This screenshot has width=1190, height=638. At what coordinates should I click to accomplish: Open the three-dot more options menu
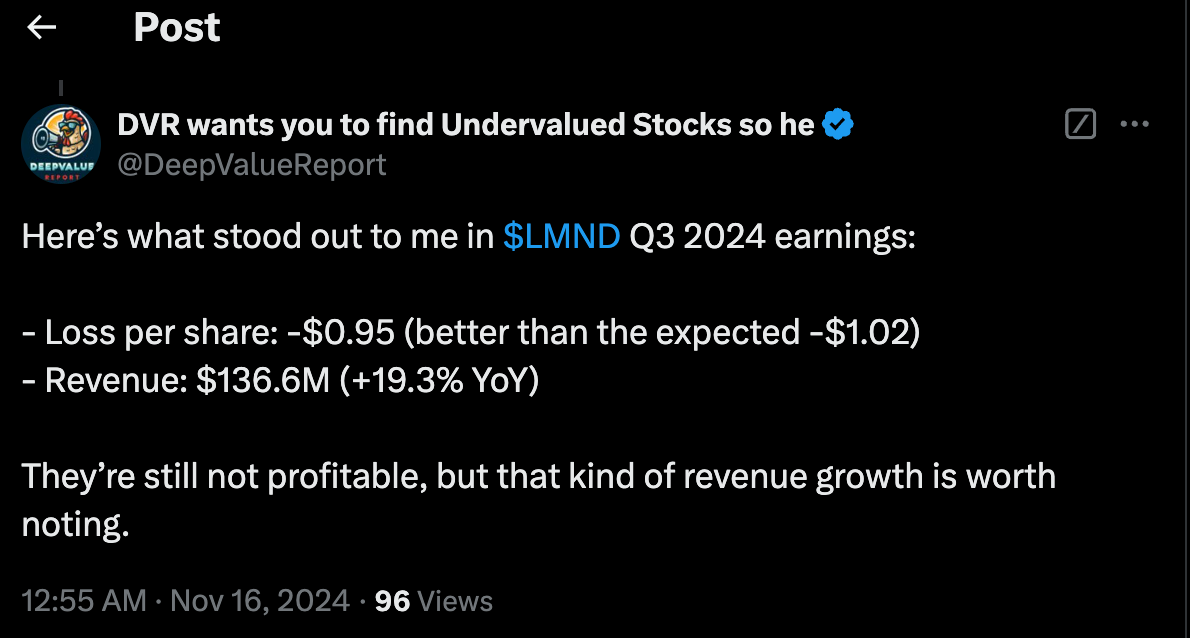click(1135, 125)
